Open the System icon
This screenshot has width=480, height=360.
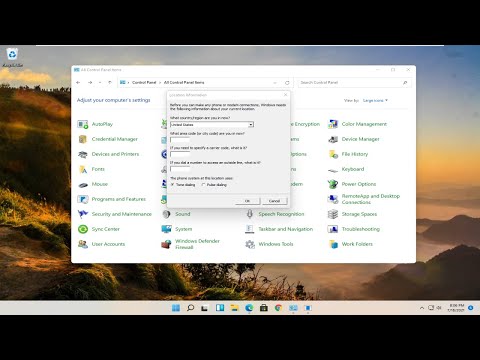click(x=166, y=229)
